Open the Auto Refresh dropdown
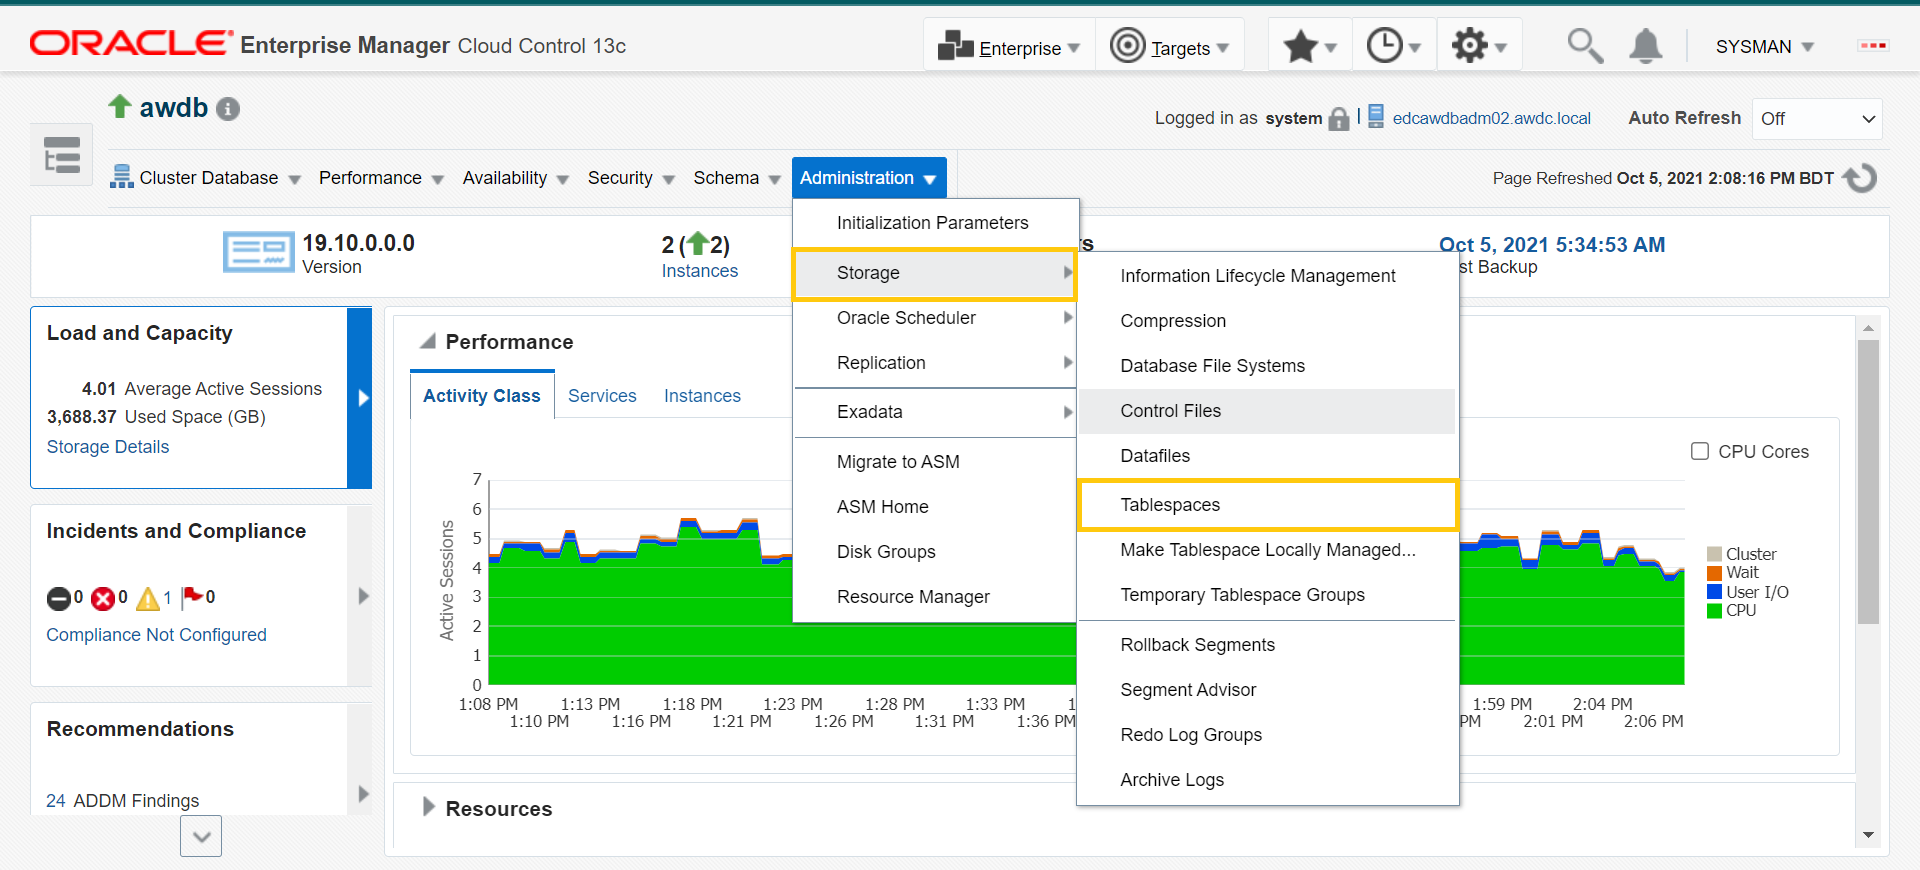 click(1816, 119)
